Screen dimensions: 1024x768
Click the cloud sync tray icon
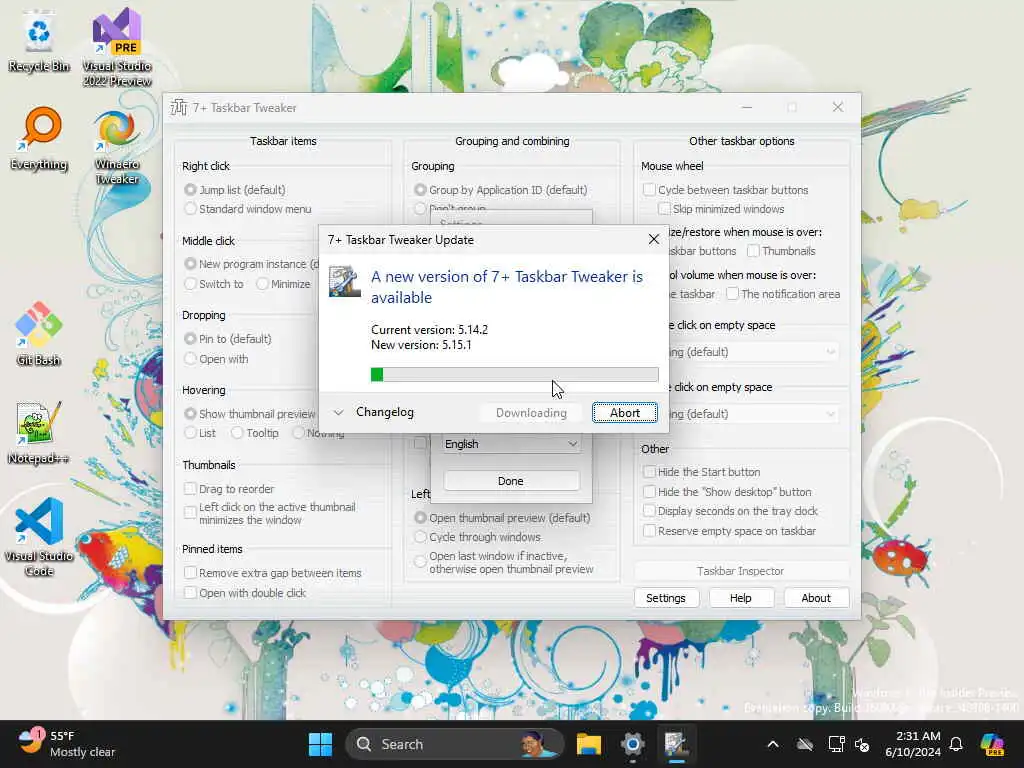[805, 744]
